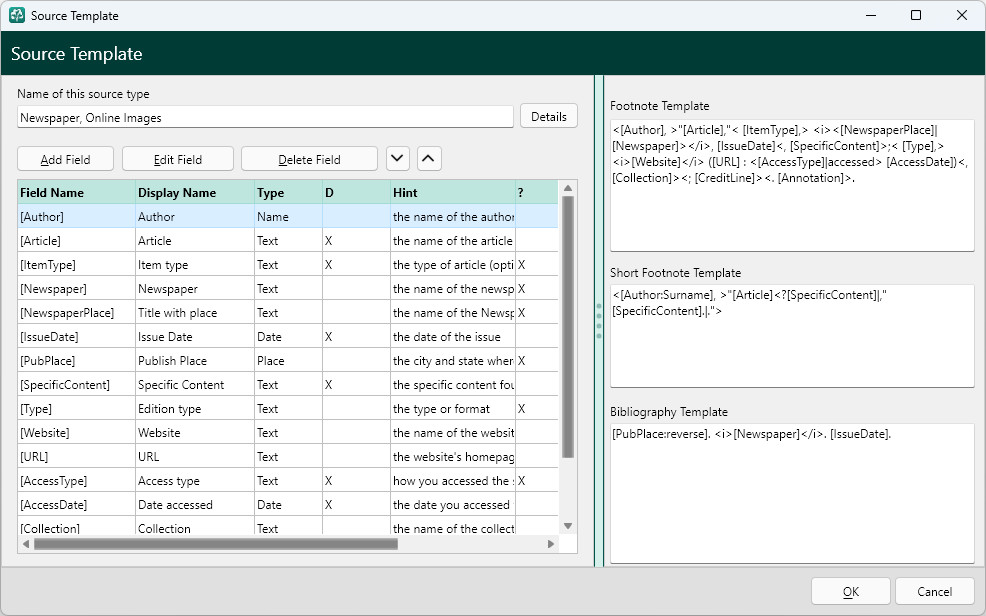Click the Edit Field button

coord(178,159)
